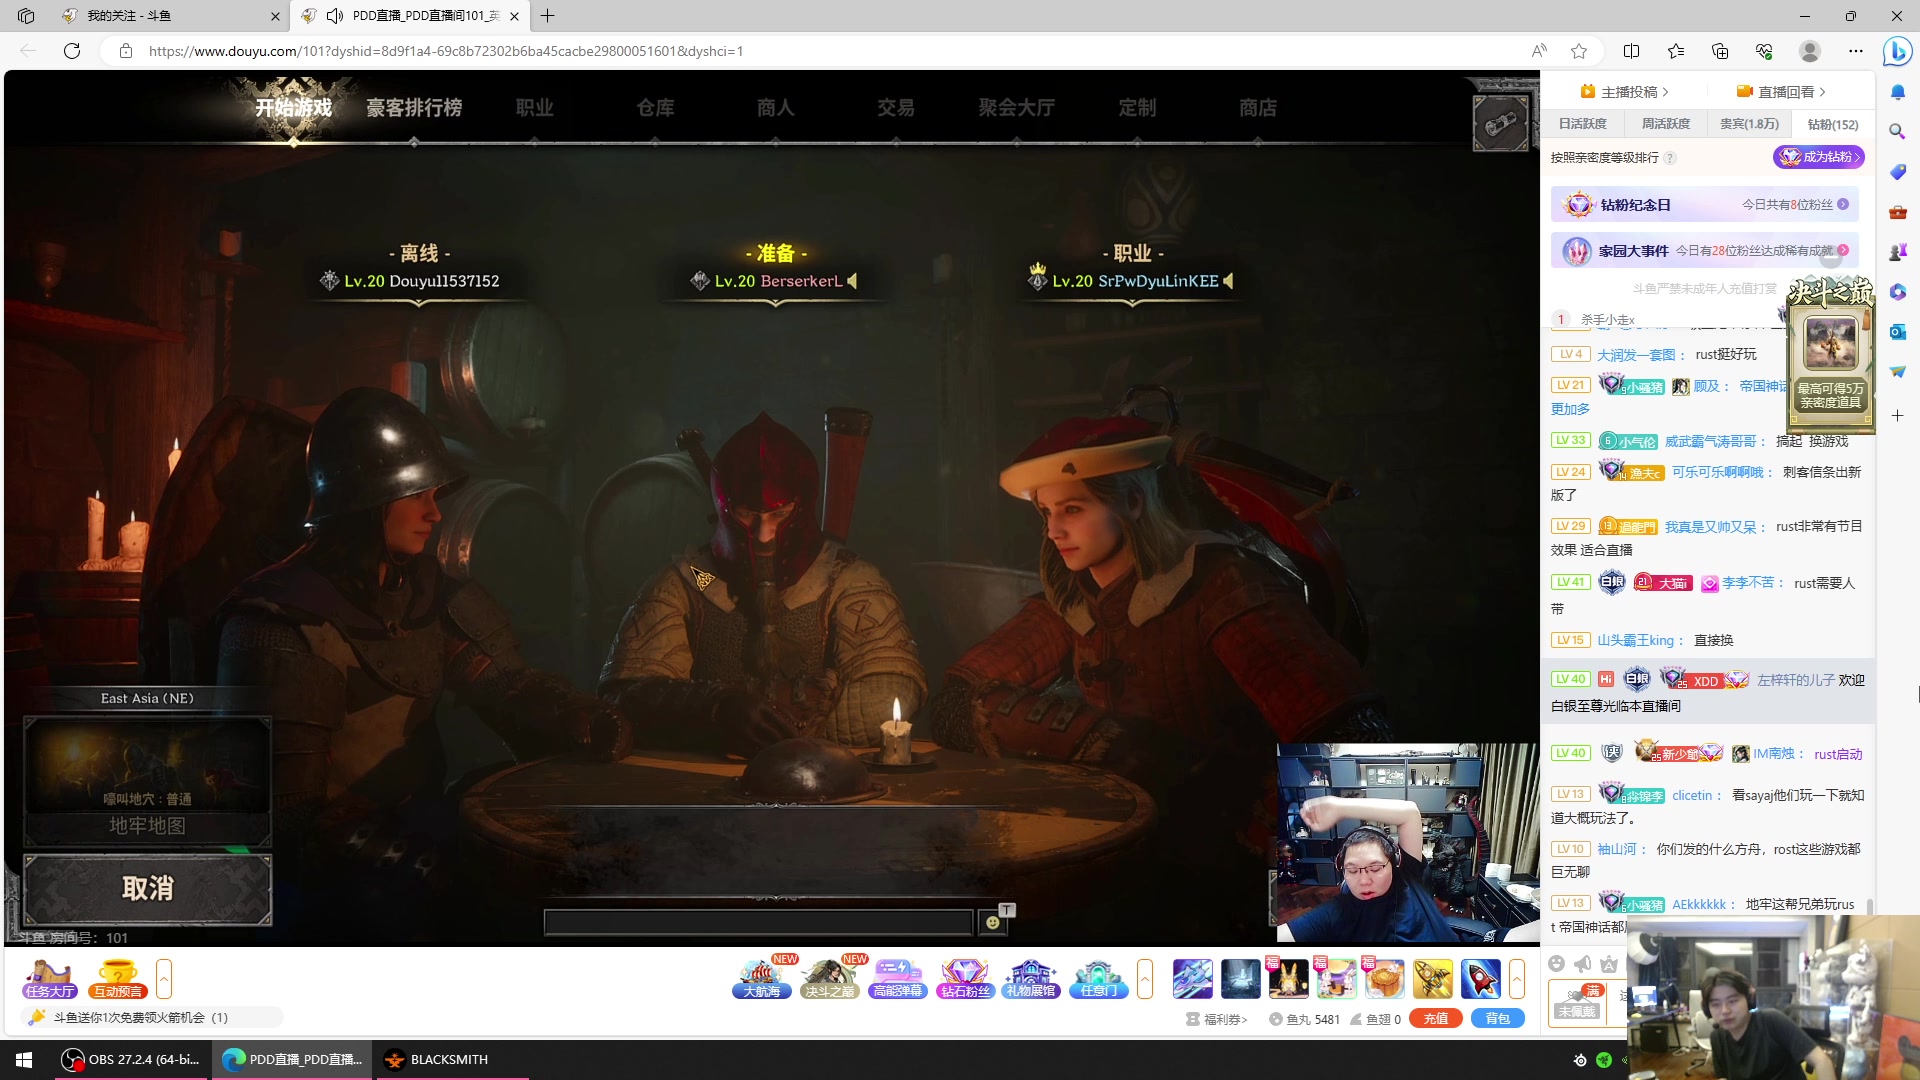This screenshot has width=1920, height=1080.
Task: Switch to the 贵宾(1.8万) tab
Action: point(1749,124)
